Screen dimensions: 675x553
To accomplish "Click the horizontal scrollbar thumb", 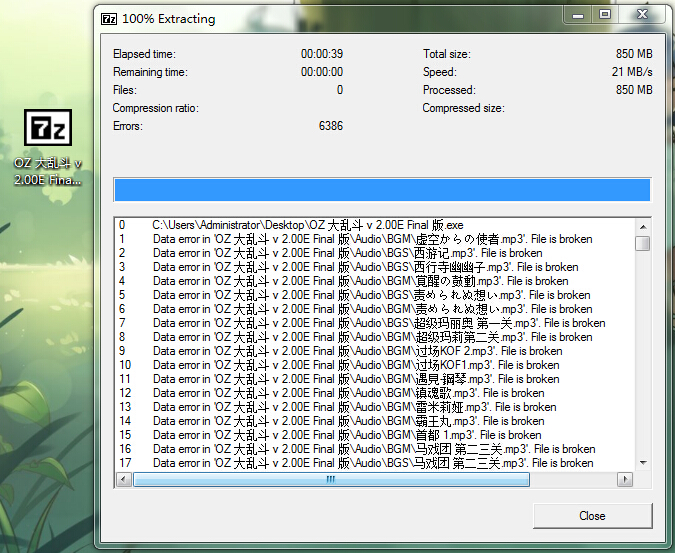I will (331, 479).
